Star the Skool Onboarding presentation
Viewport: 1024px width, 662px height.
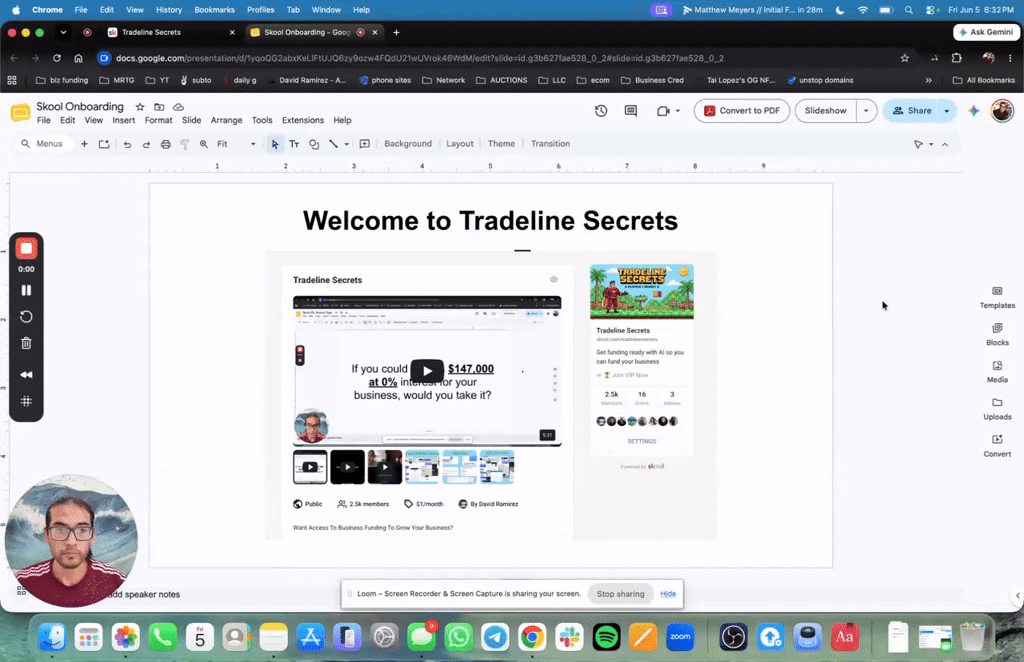pyautogui.click(x=140, y=106)
